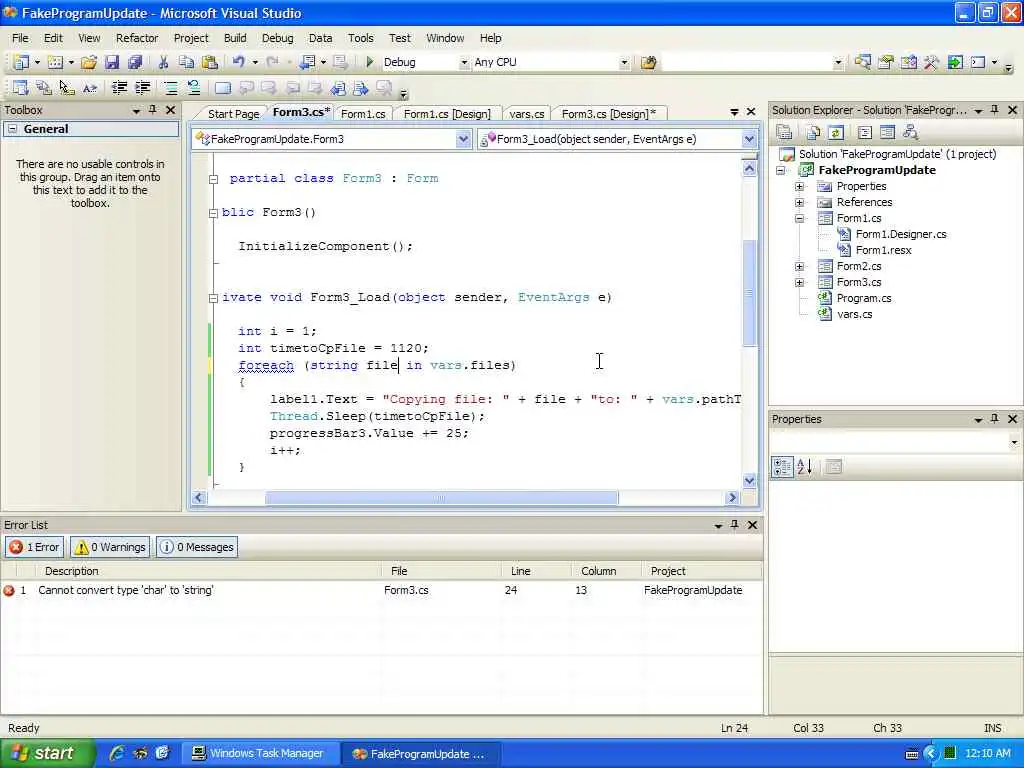Toggle auto-hide pin on Error List
1024x768 pixels.
[735, 524]
